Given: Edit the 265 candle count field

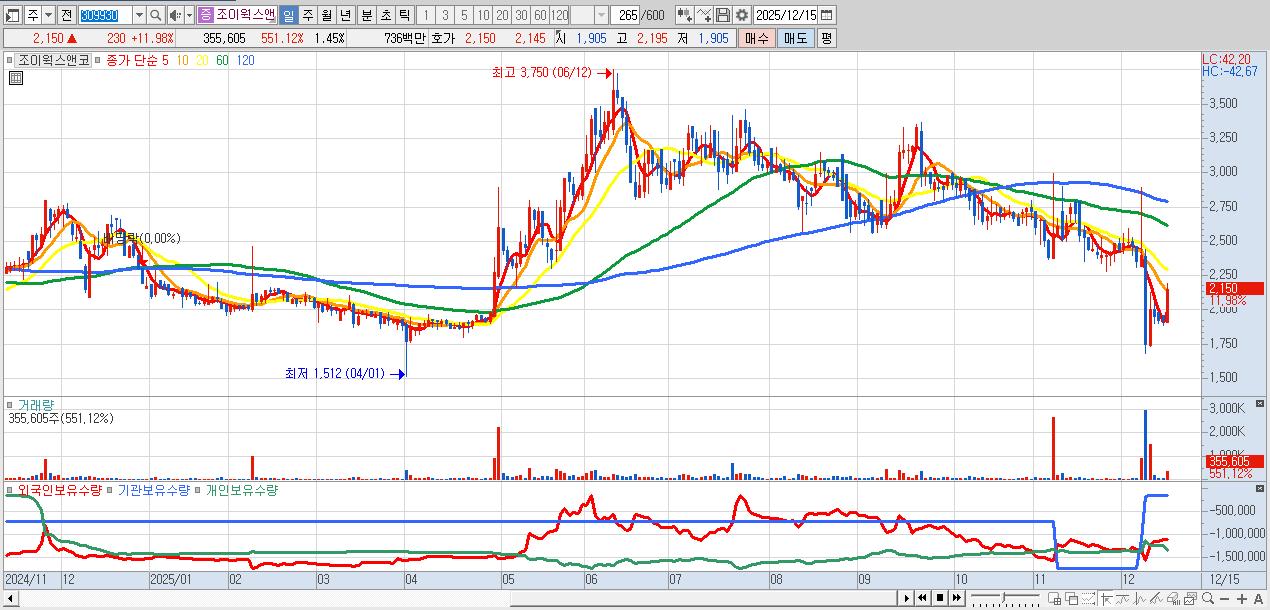Looking at the screenshot, I should click(x=624, y=15).
